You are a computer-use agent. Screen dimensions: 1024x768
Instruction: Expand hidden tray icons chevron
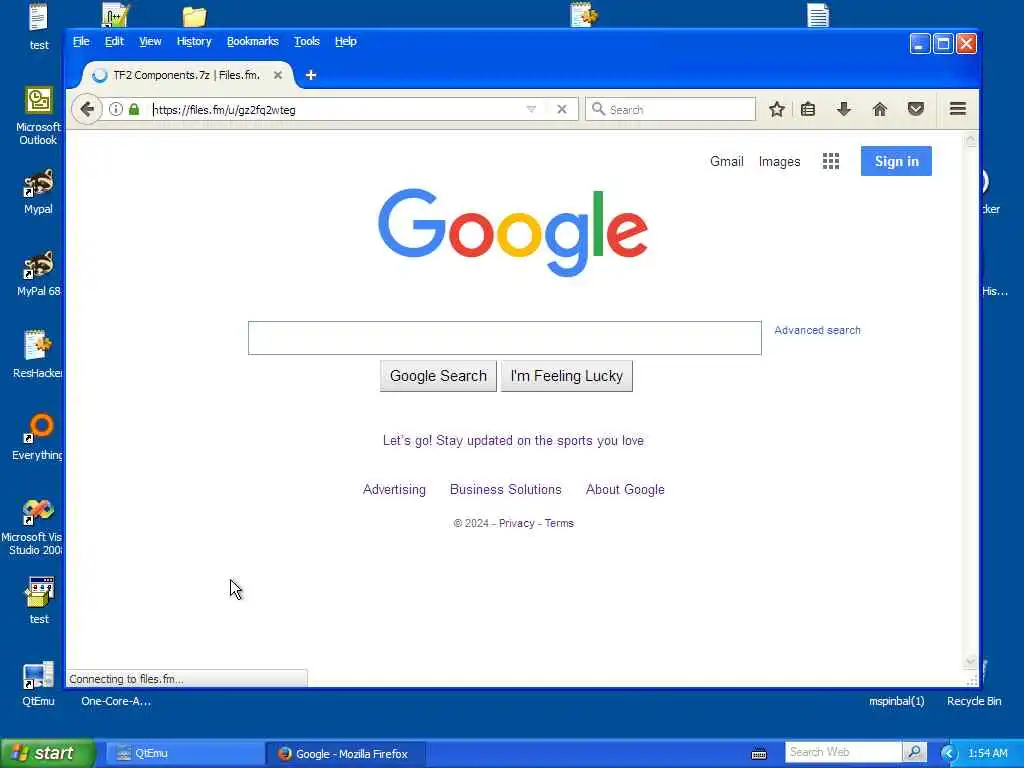coord(948,754)
